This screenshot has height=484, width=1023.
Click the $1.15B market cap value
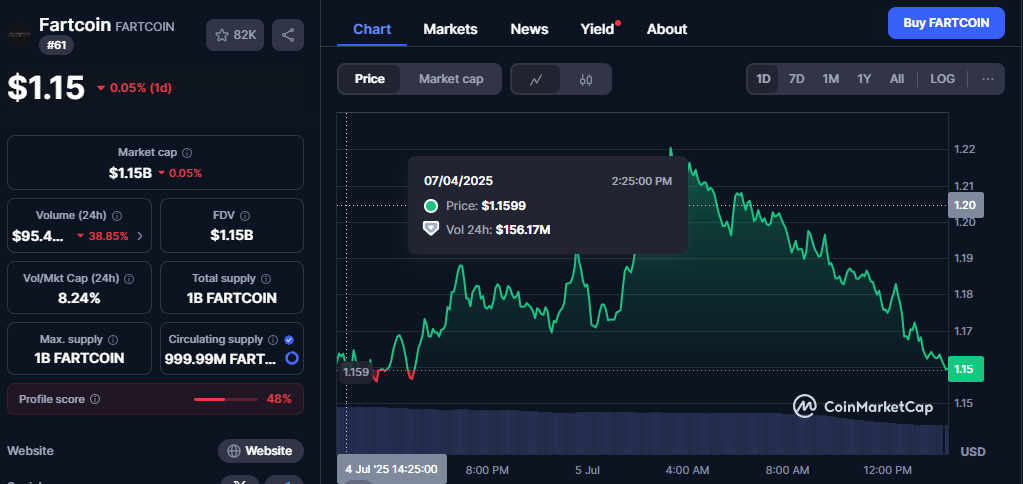(130, 174)
